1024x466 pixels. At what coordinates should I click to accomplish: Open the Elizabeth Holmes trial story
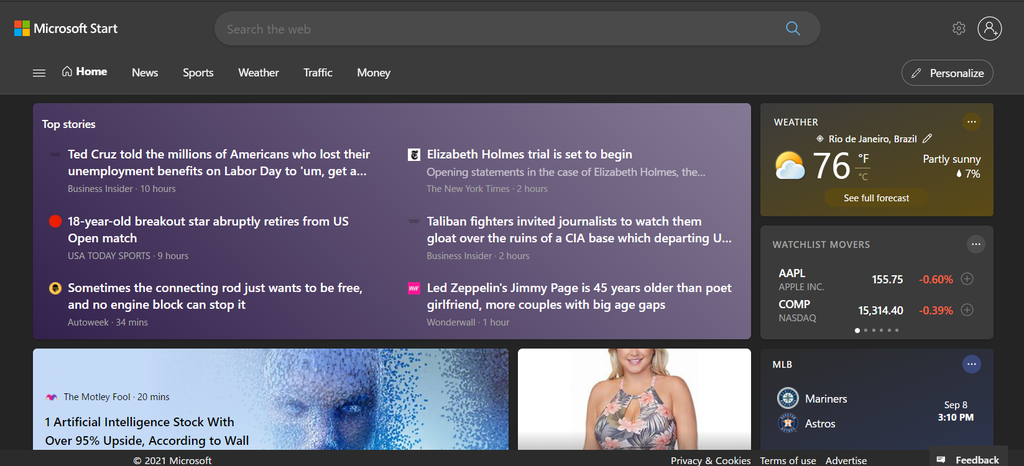click(530, 155)
